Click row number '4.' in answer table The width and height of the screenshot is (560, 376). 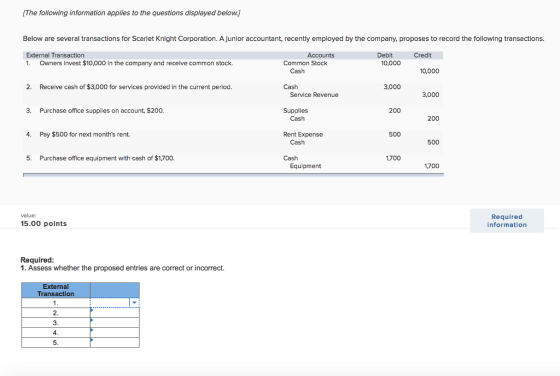(56, 332)
